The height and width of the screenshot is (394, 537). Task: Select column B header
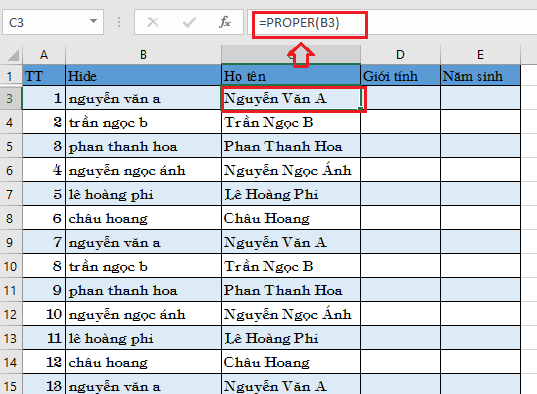(x=143, y=55)
